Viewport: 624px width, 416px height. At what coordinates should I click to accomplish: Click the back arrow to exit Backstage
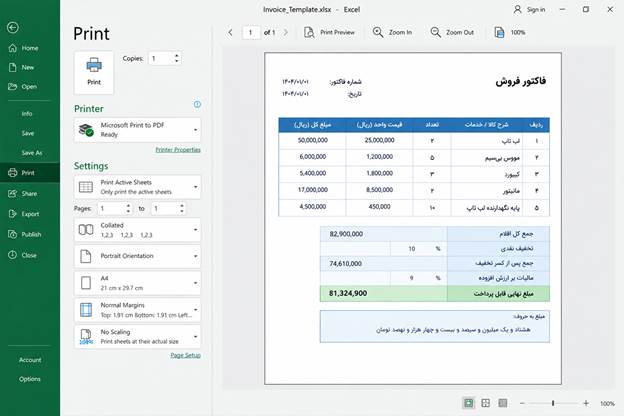[x=13, y=27]
